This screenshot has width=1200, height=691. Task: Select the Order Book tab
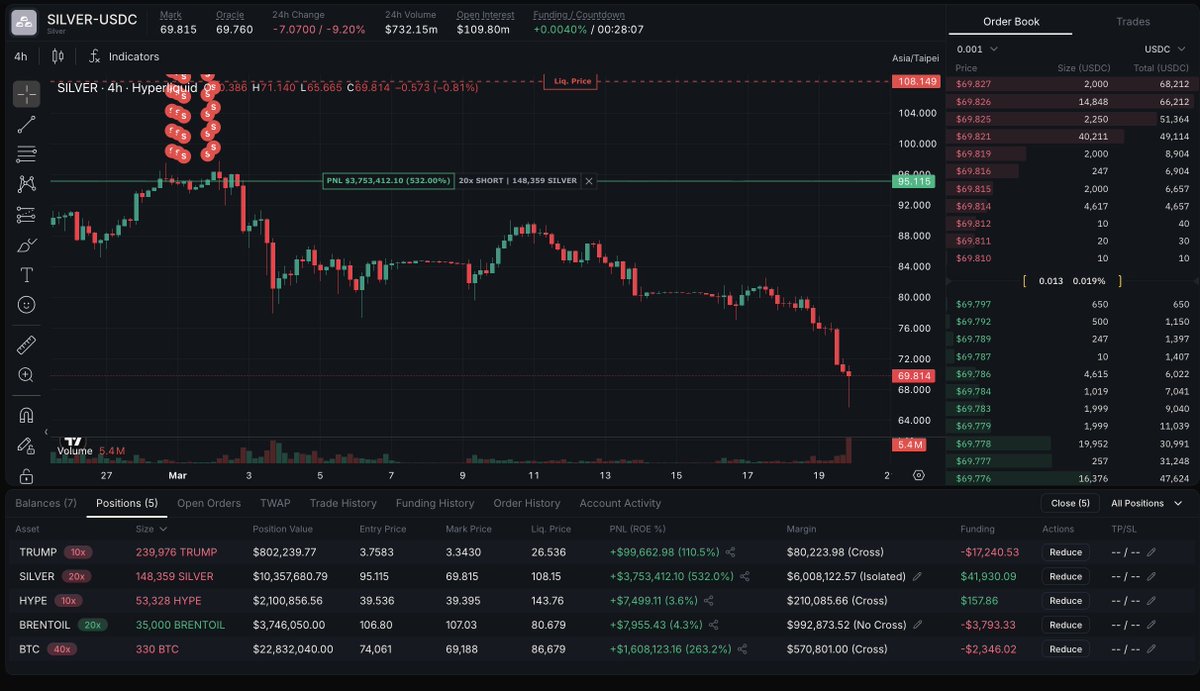[x=1011, y=21]
